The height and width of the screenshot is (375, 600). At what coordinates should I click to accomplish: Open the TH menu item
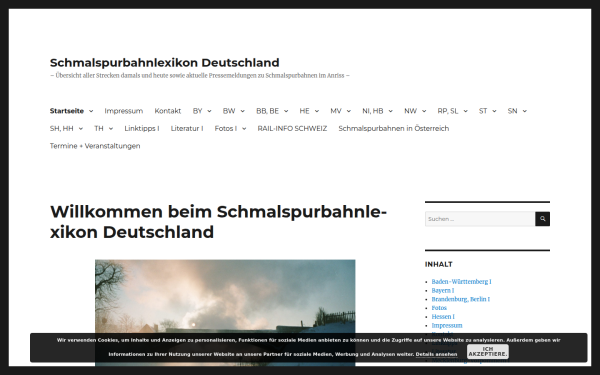pyautogui.click(x=99, y=129)
